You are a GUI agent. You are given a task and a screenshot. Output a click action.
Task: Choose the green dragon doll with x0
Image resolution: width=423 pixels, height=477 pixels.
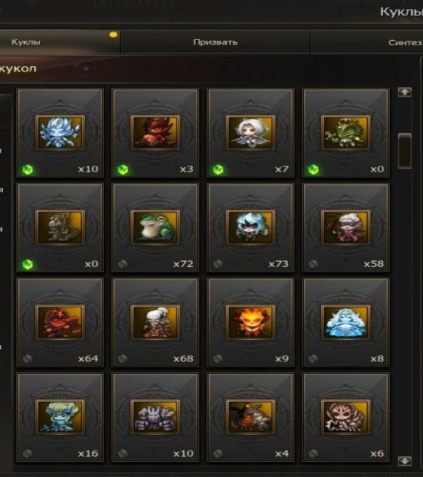click(346, 133)
